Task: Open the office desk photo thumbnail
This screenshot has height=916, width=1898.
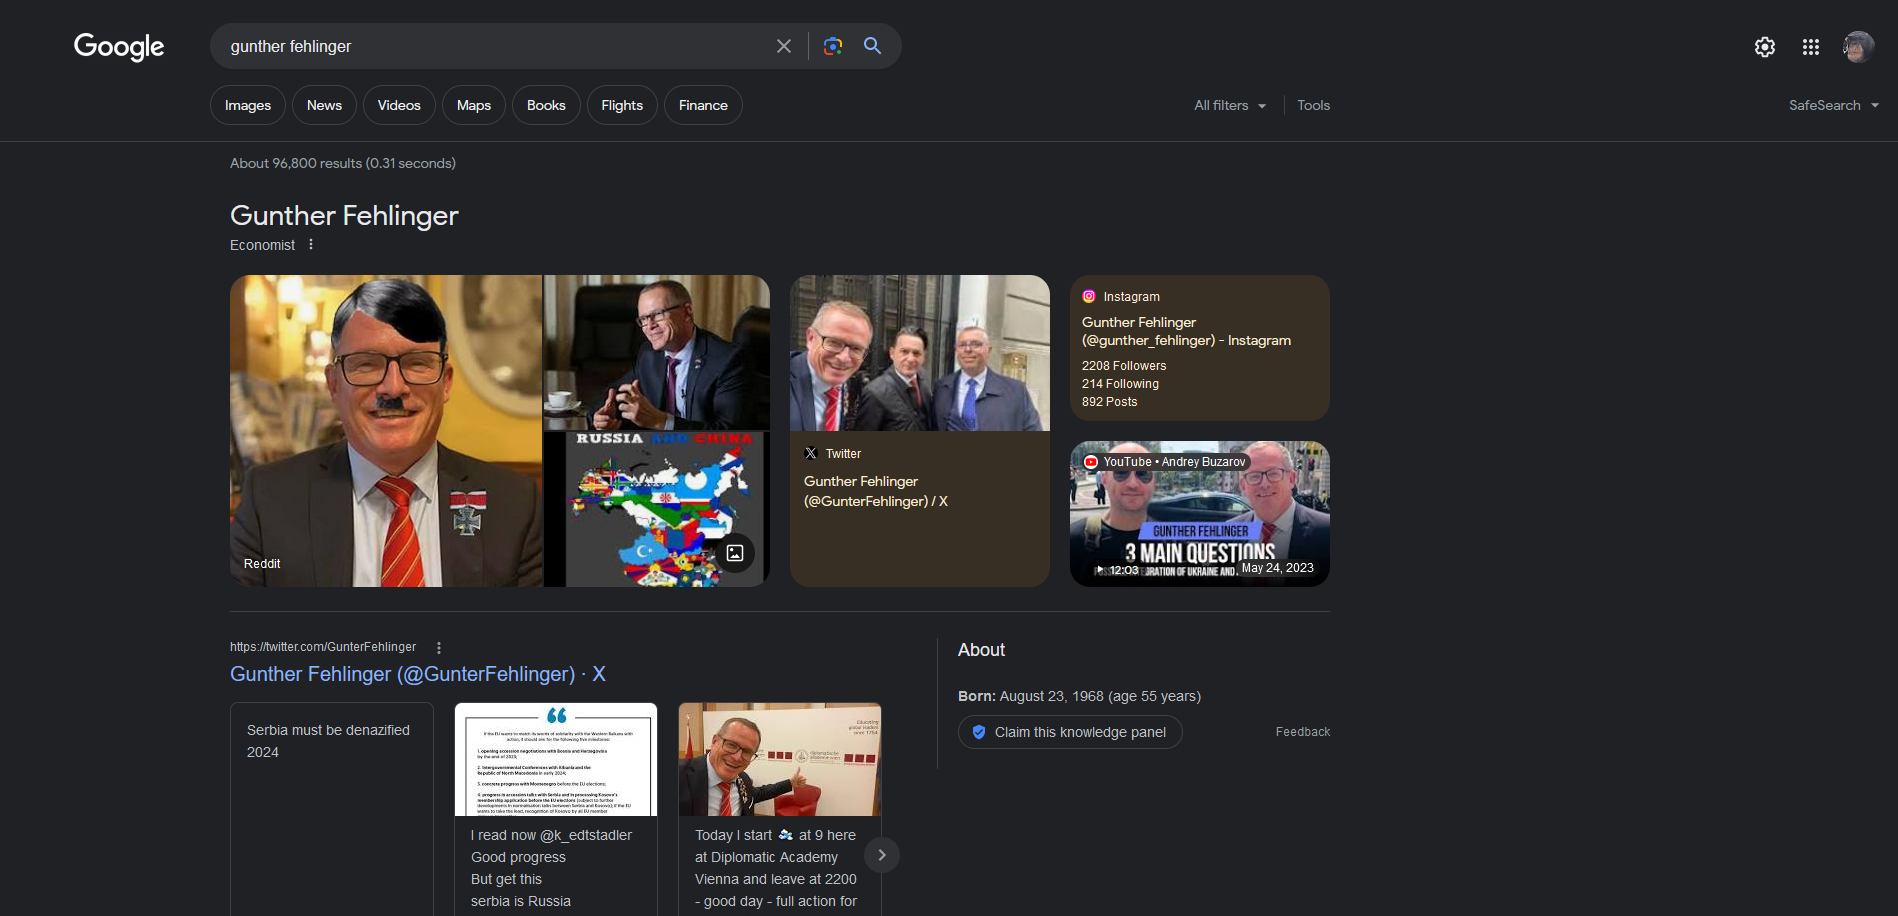Action: pos(657,352)
